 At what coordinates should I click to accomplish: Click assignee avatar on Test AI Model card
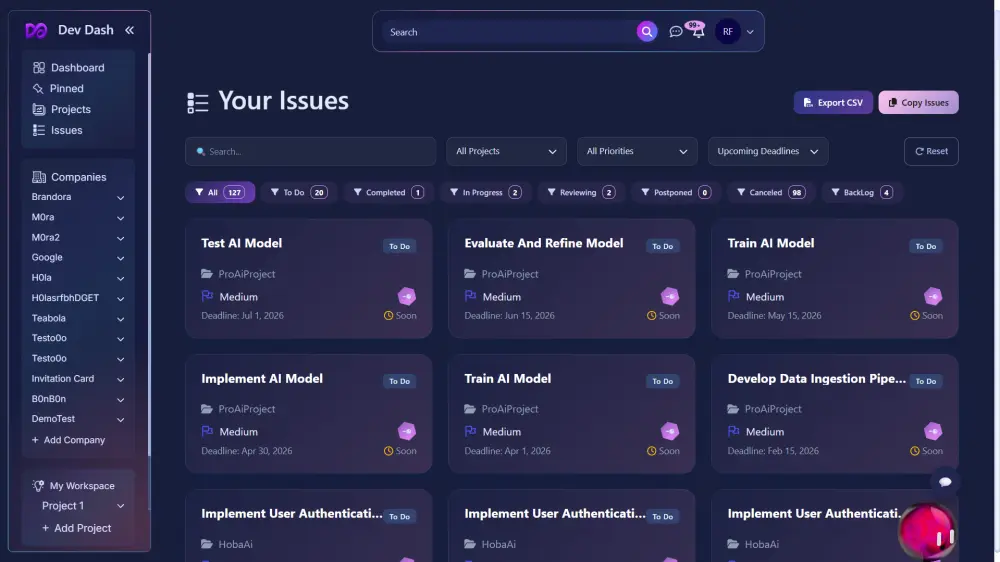click(x=407, y=296)
